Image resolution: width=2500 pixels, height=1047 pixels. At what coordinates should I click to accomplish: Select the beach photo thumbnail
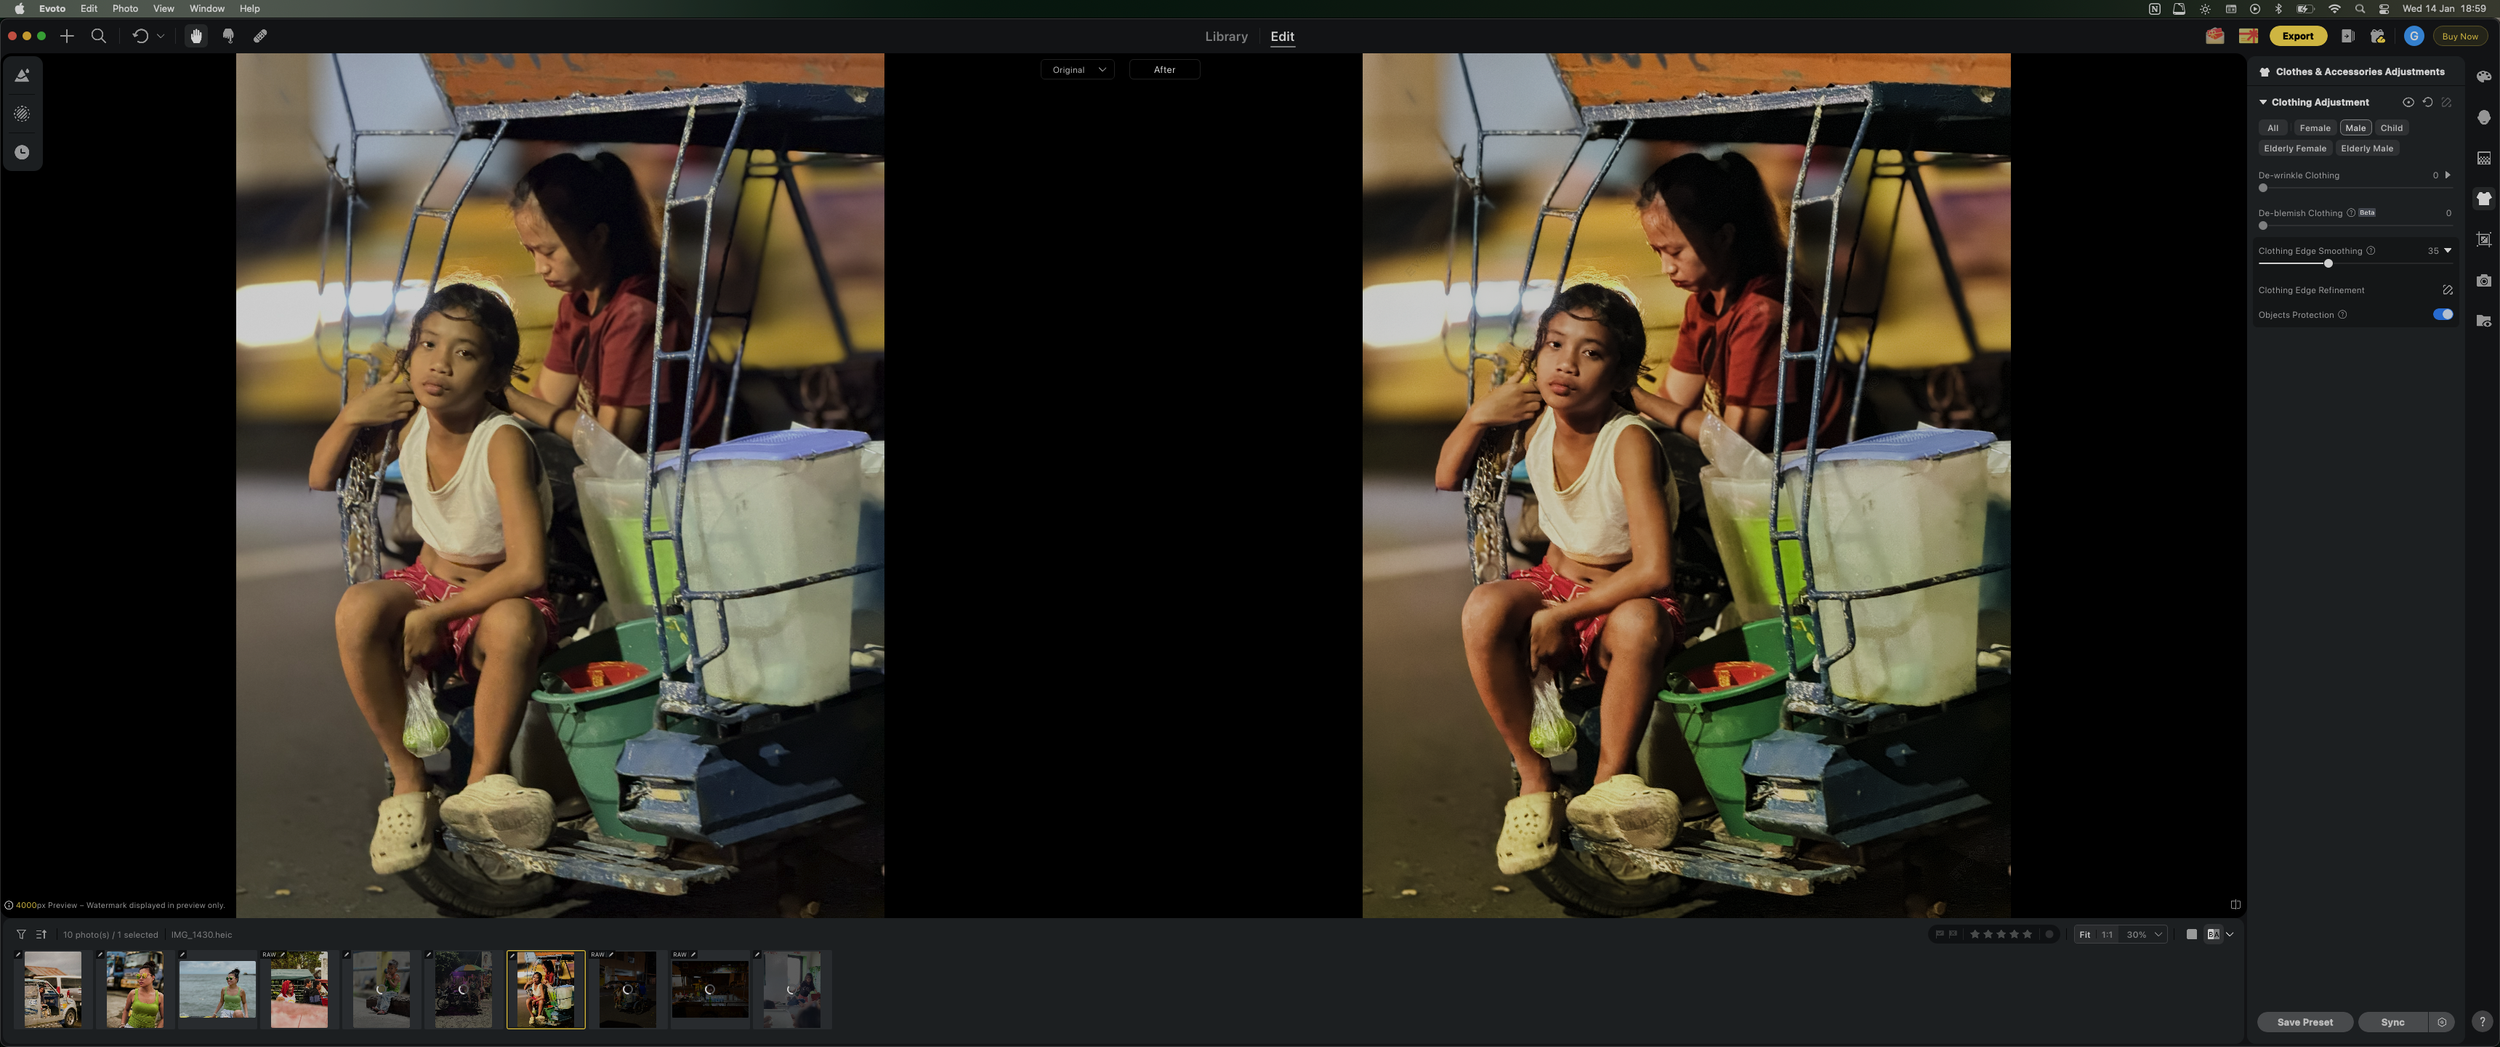coord(217,990)
